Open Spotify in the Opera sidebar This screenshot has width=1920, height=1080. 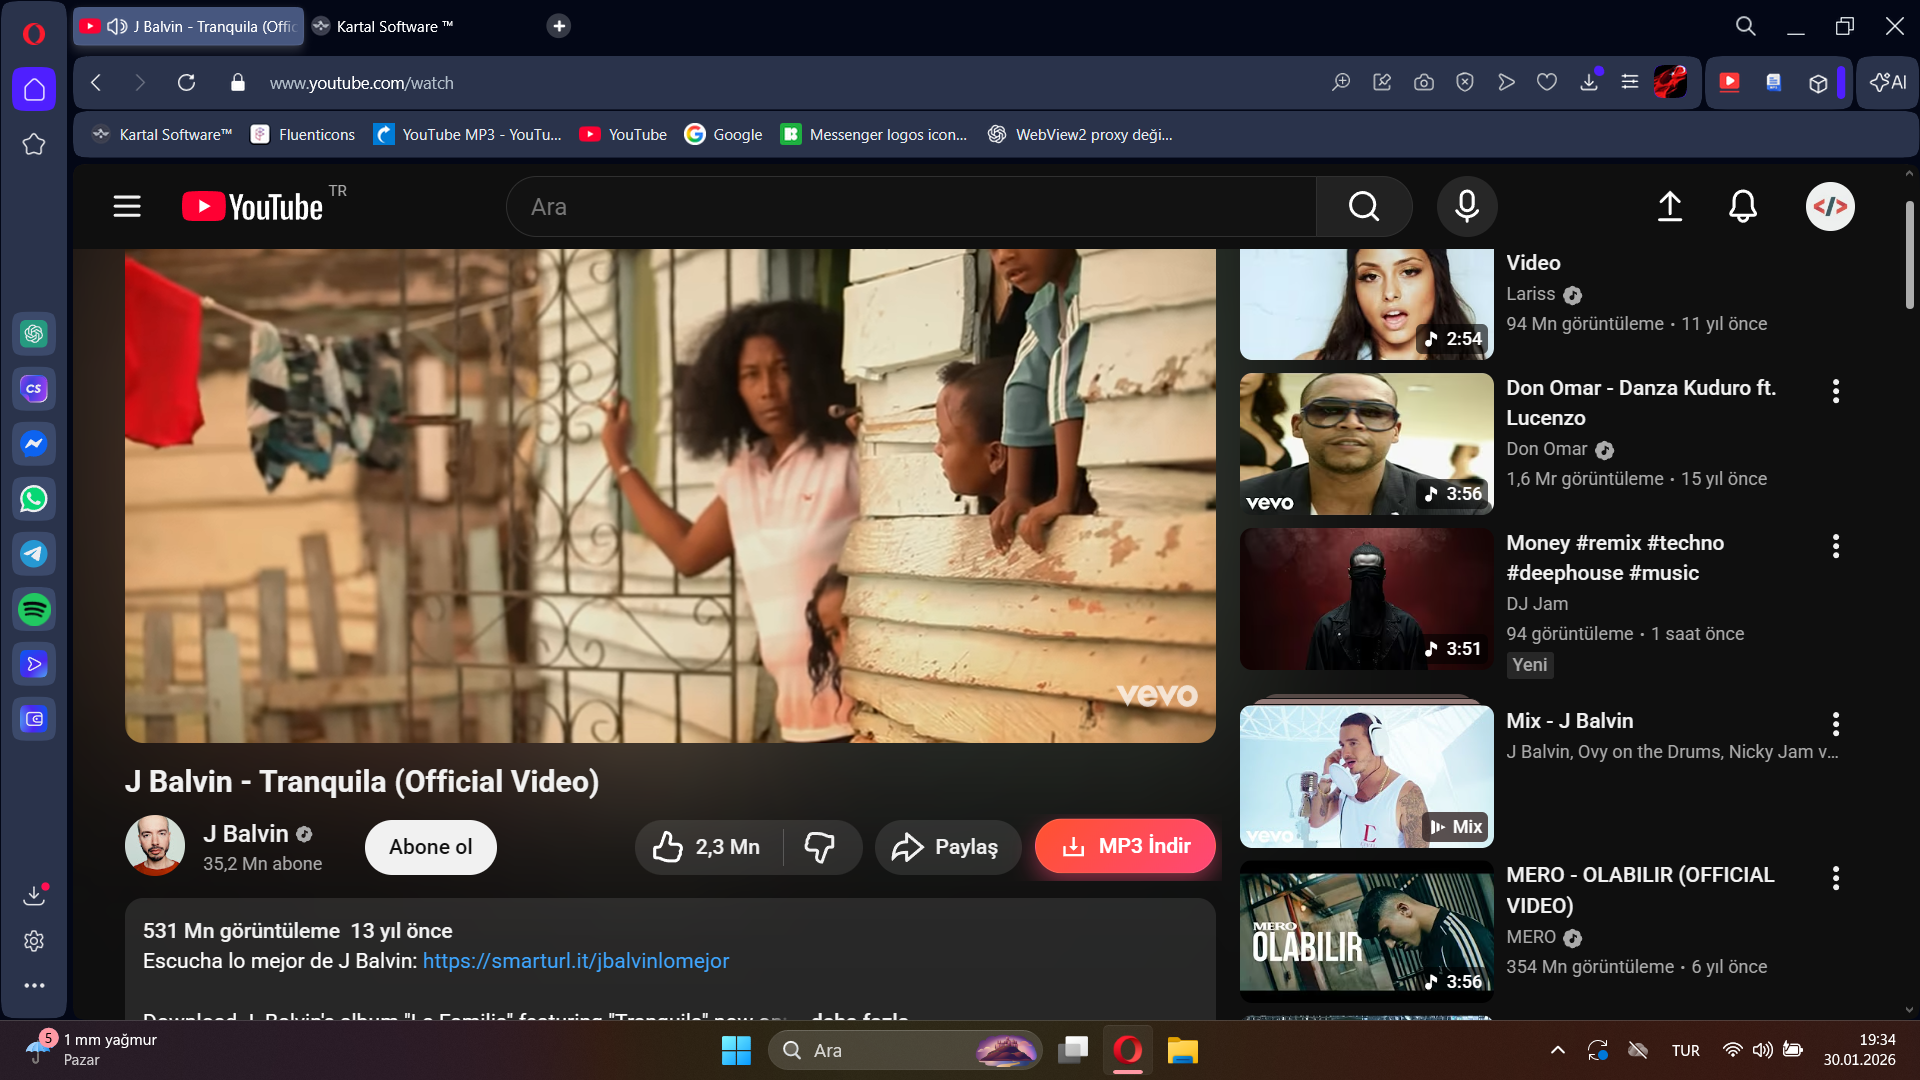point(34,608)
